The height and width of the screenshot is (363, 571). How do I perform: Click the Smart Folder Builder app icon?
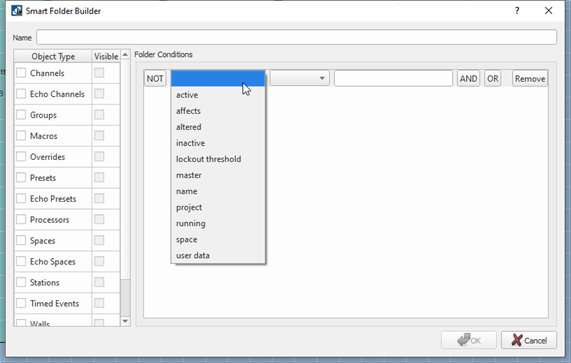click(x=17, y=11)
